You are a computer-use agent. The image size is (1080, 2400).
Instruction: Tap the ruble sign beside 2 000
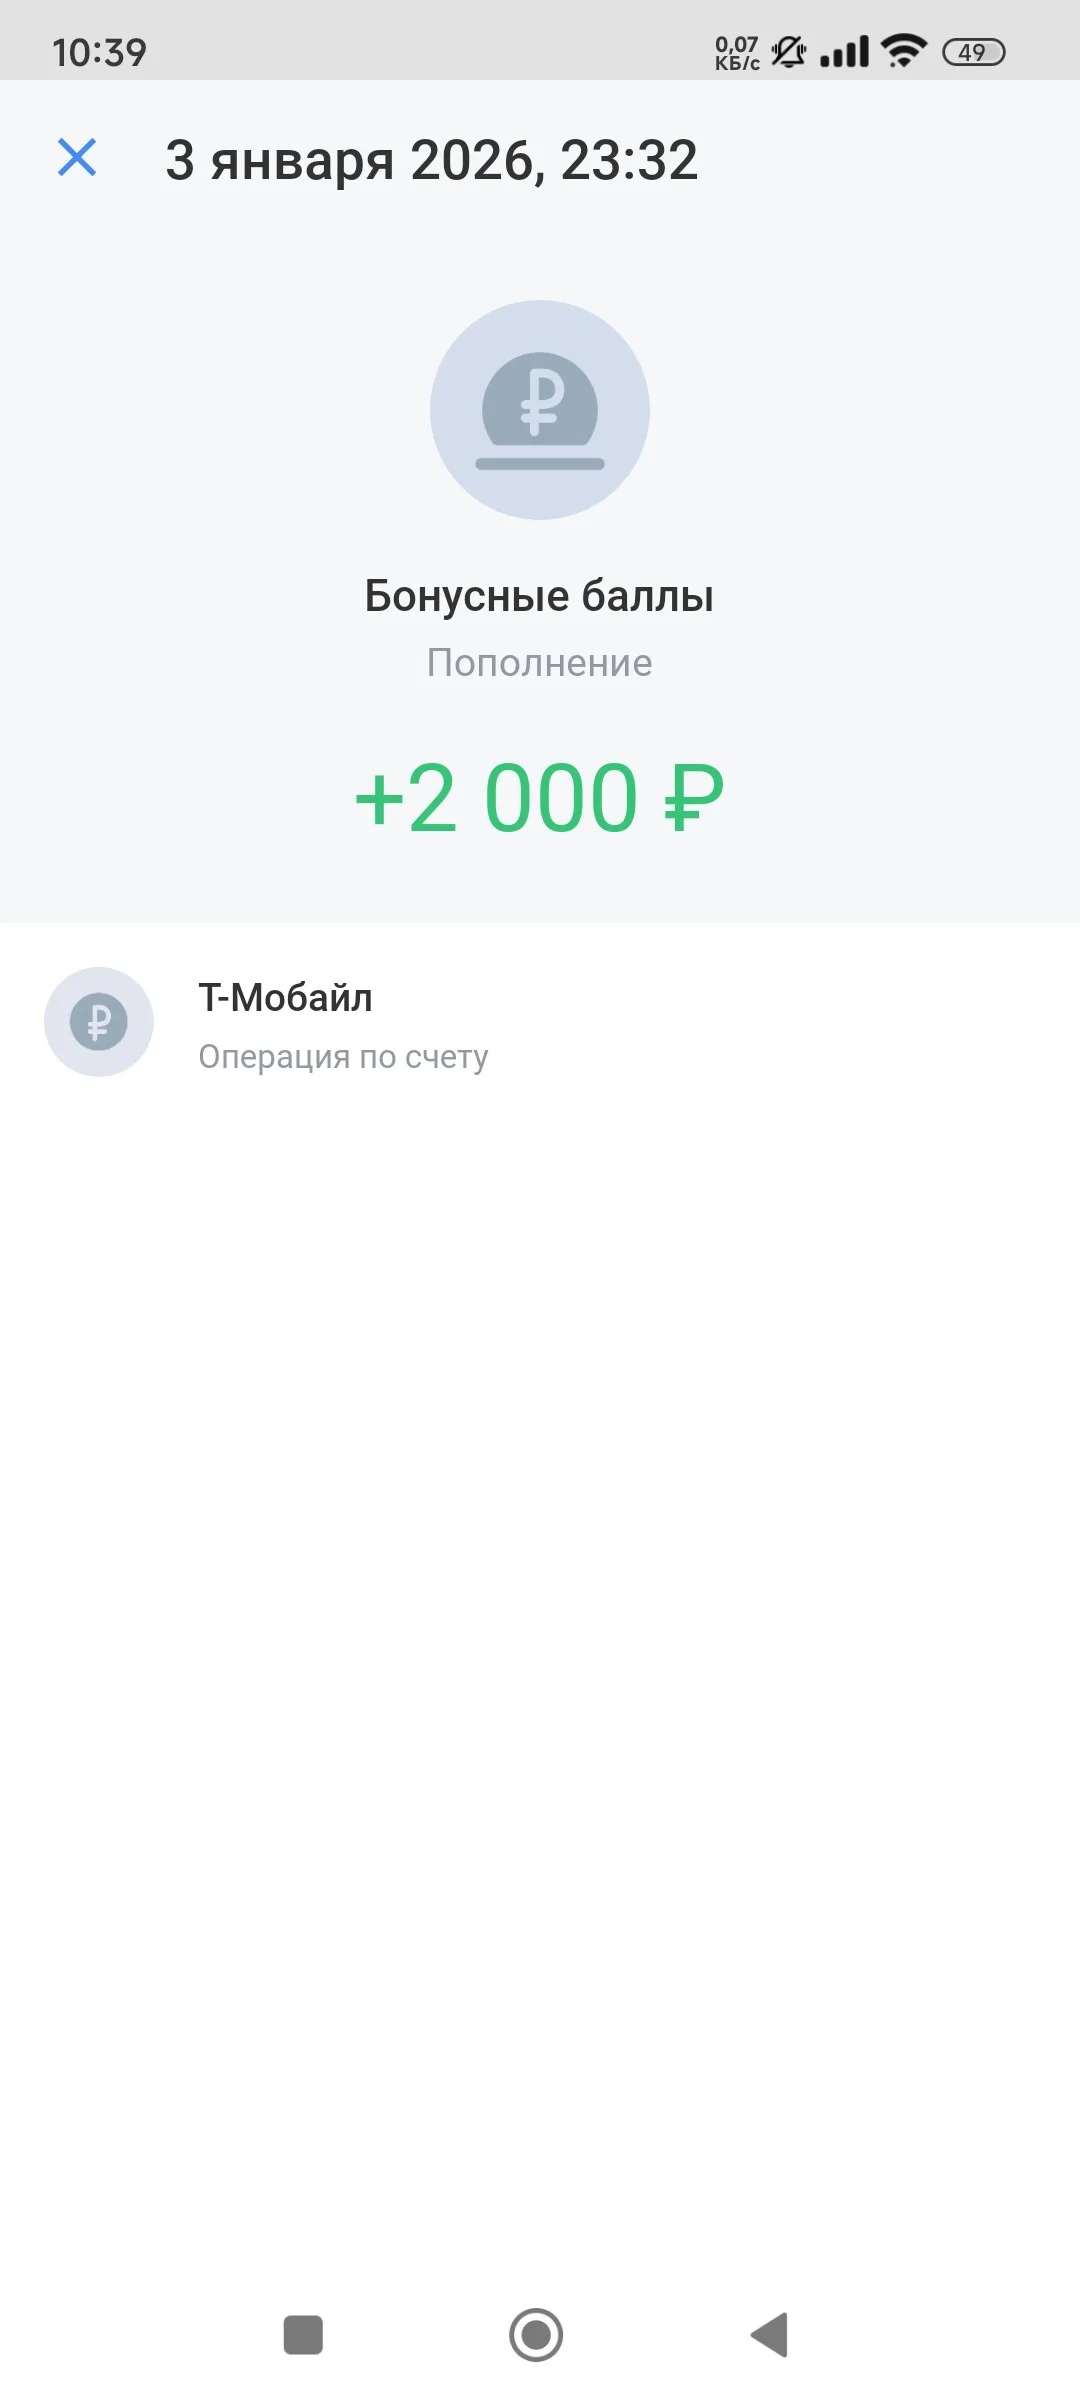click(x=694, y=798)
